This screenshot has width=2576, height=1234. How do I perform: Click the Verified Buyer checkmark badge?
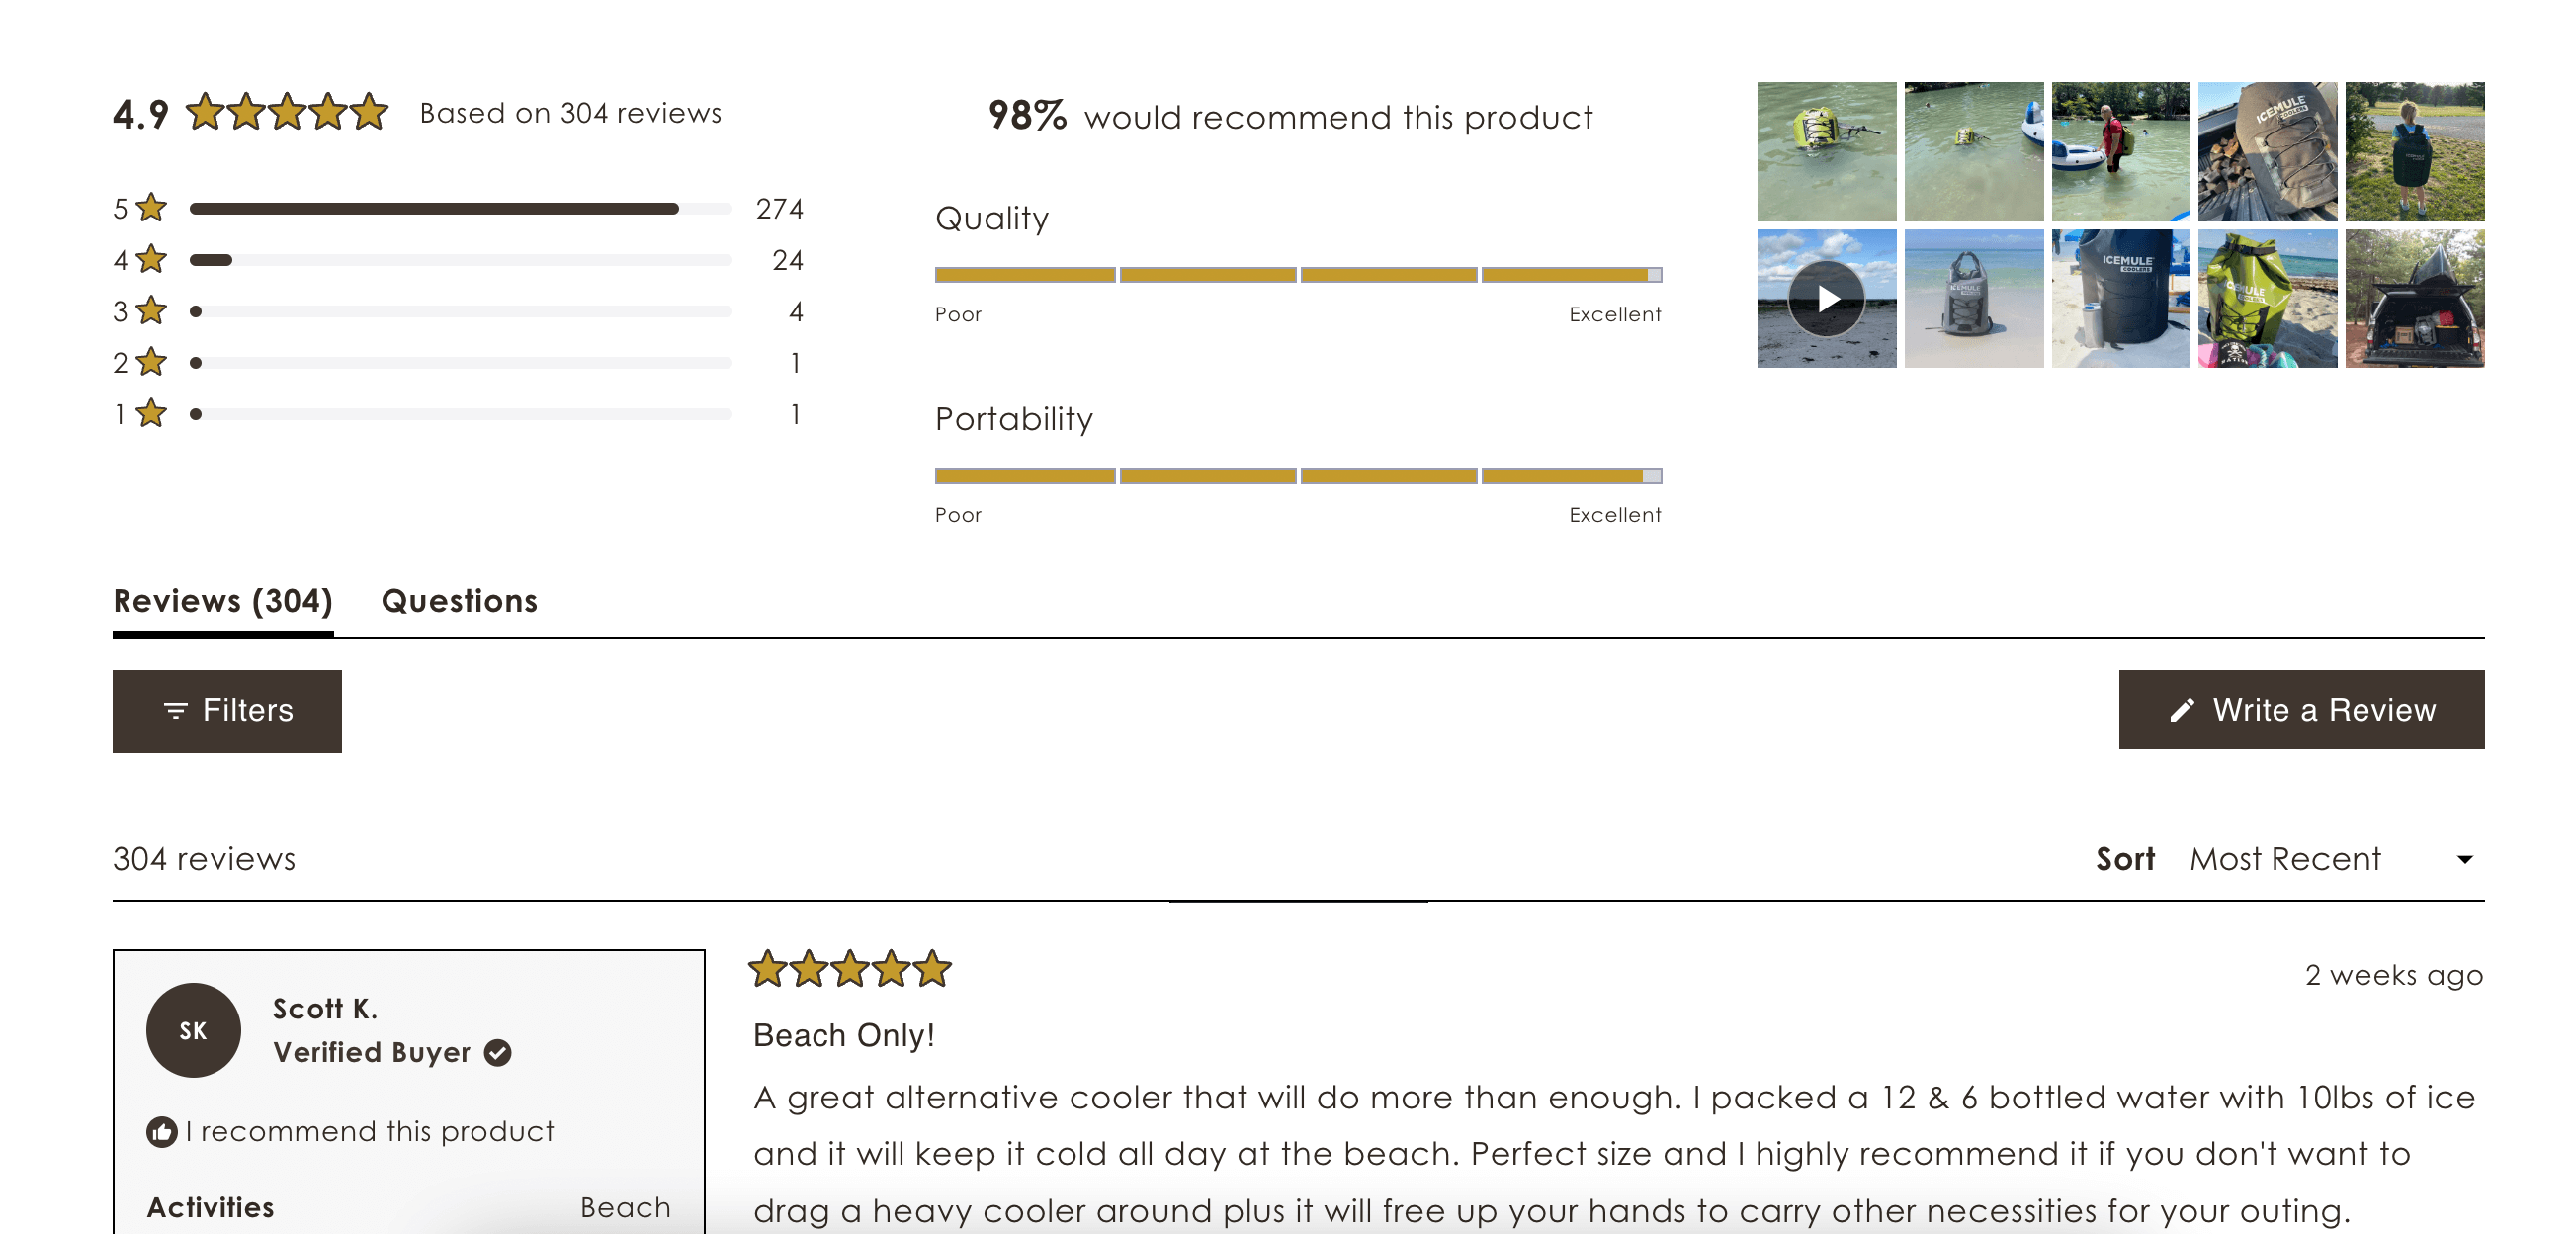pos(499,1052)
